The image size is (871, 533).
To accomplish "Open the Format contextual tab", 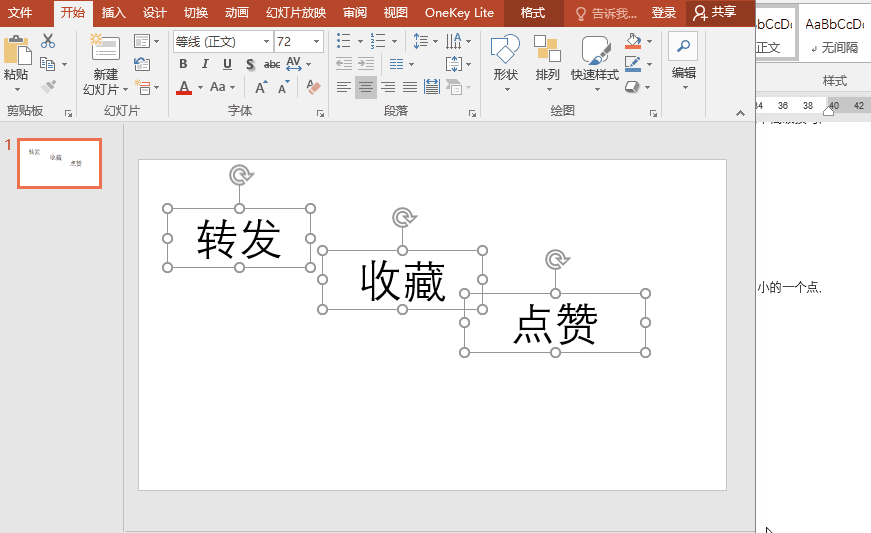I will [533, 13].
